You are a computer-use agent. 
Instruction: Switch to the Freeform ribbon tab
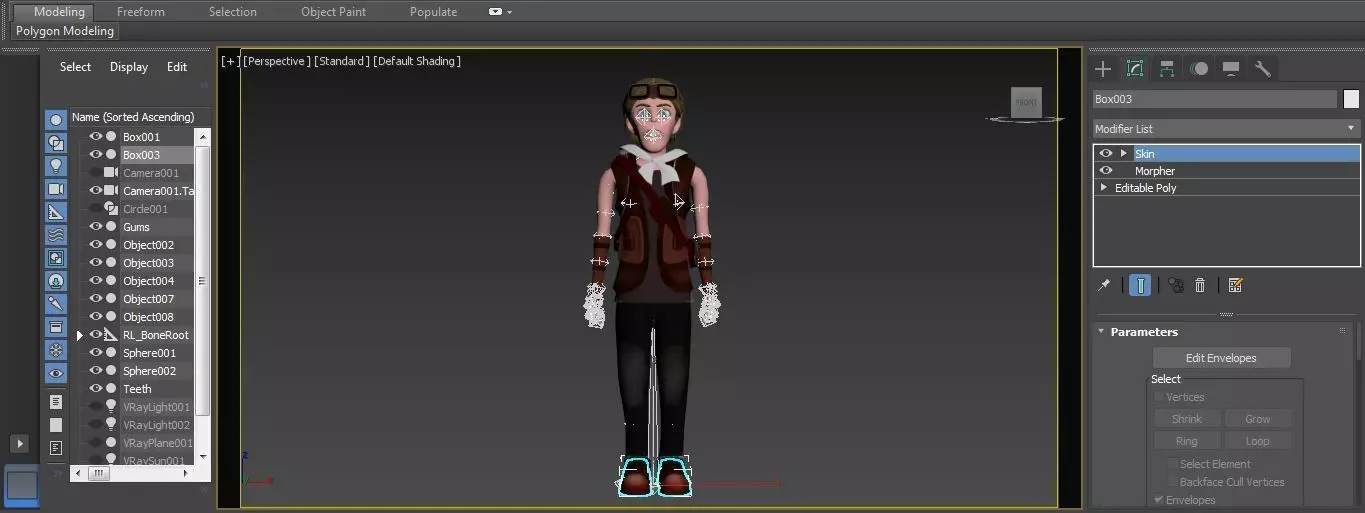140,12
